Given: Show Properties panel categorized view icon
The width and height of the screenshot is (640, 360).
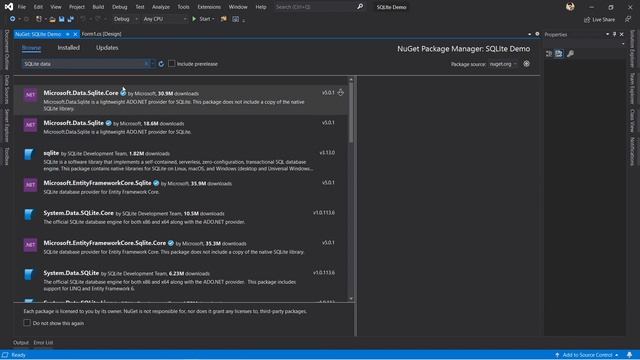Looking at the screenshot, I should coord(549,53).
